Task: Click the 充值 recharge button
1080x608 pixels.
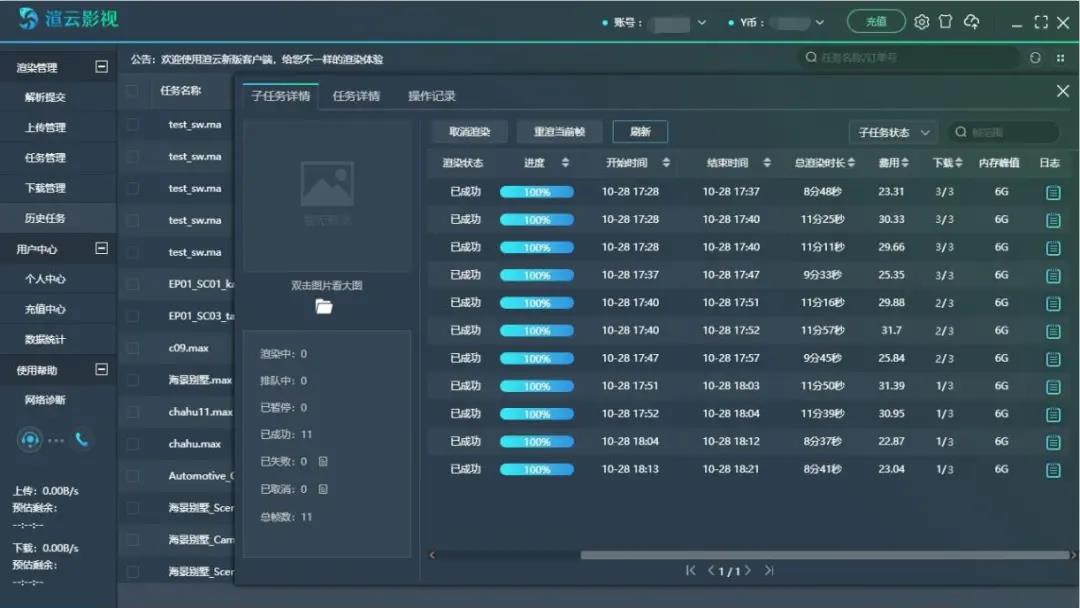Action: [876, 22]
